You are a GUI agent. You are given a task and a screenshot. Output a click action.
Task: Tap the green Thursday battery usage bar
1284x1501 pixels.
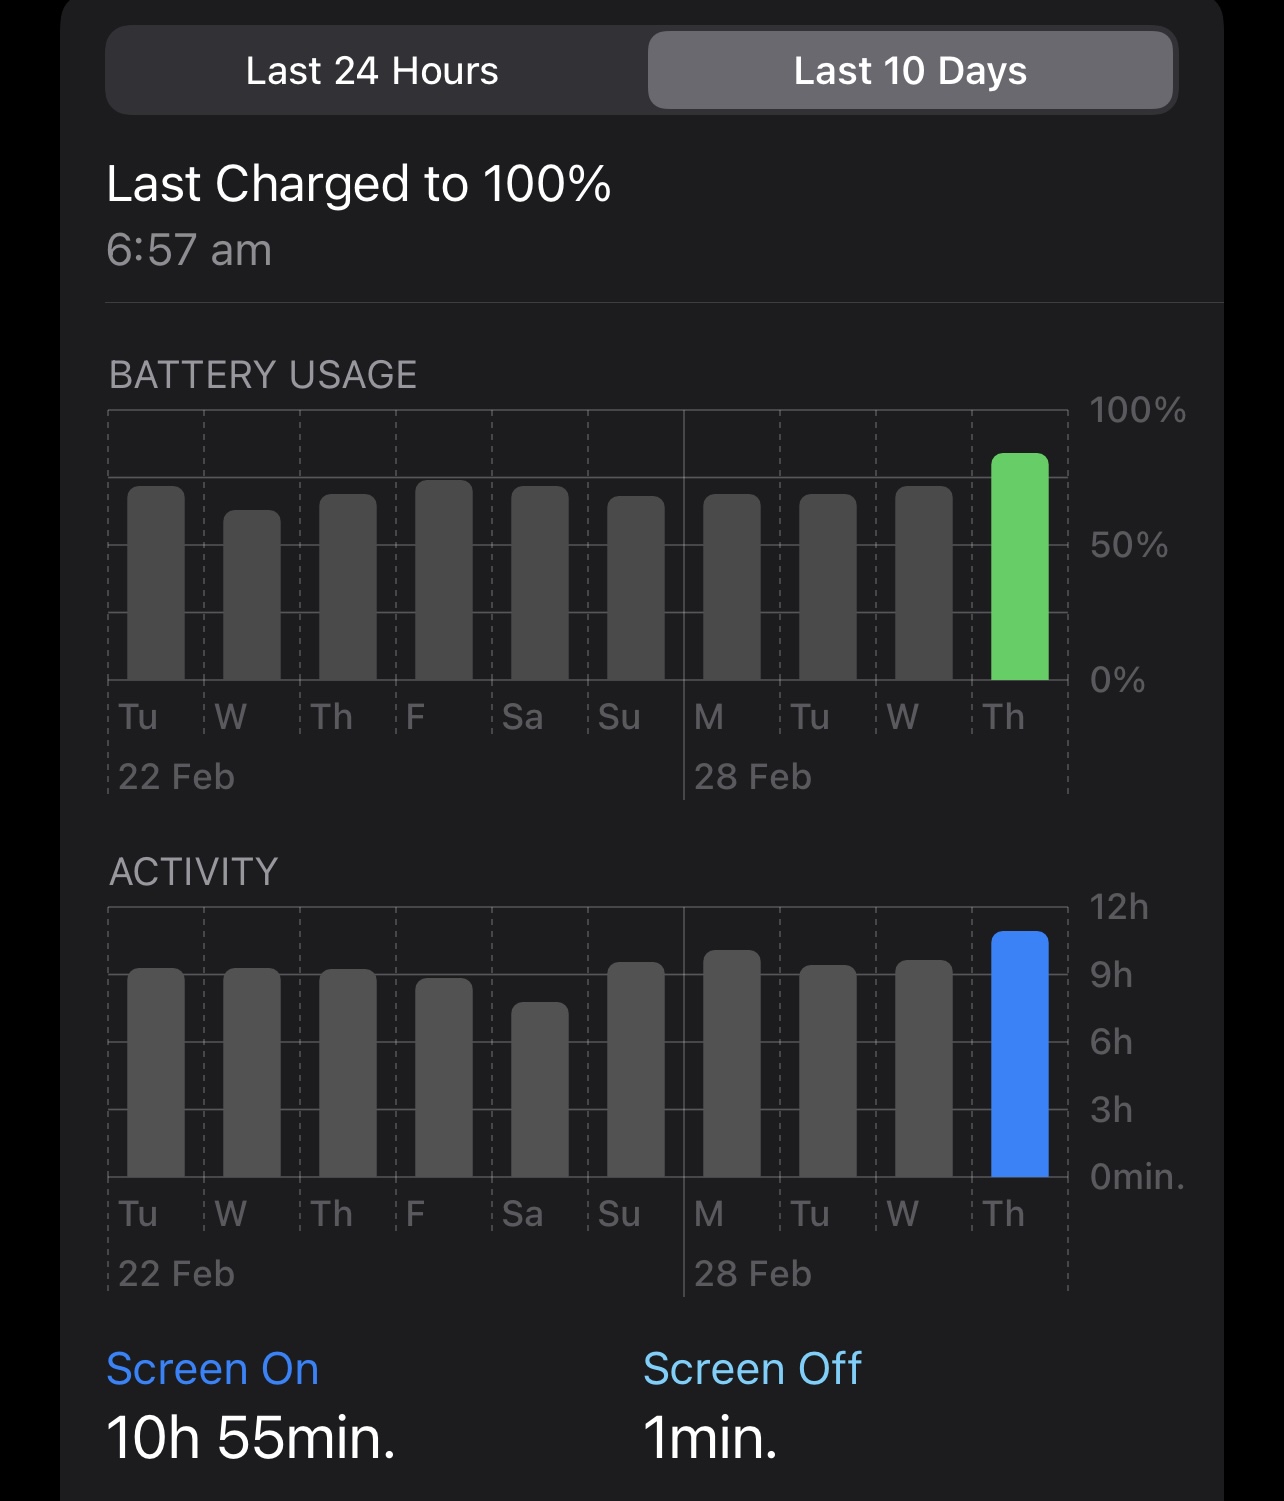tap(1019, 567)
